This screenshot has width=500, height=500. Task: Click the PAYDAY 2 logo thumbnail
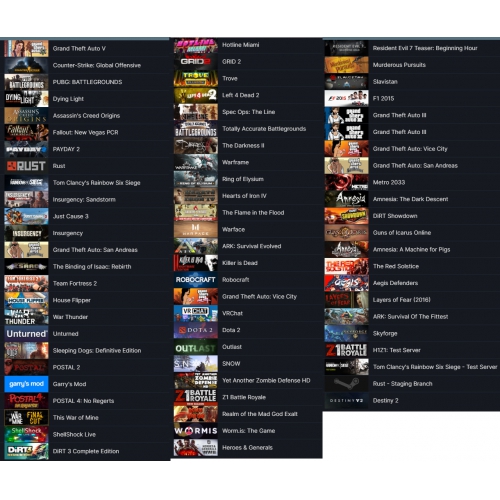tap(26, 149)
